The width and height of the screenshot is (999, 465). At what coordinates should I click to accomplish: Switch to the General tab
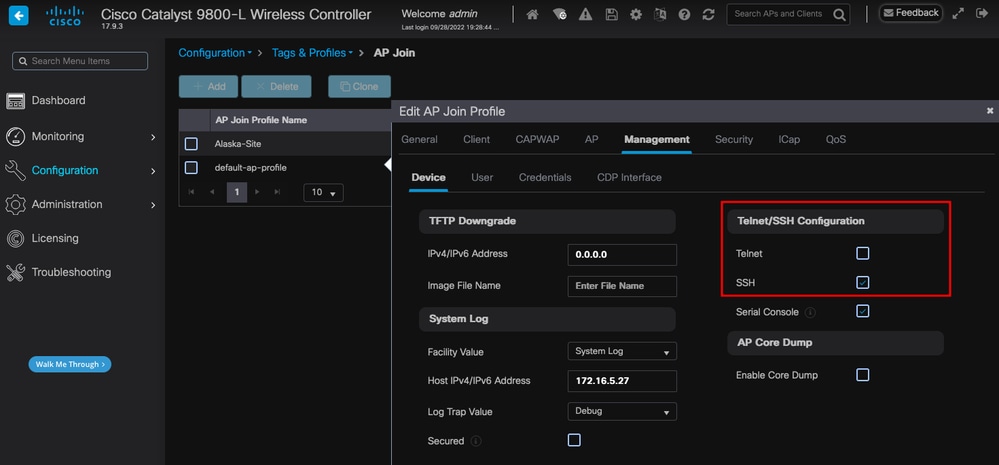click(419, 140)
